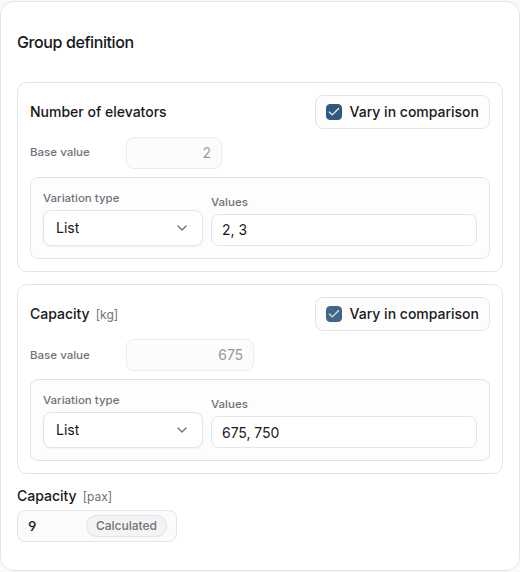Click Base value label under Capacity kg
This screenshot has height=572, width=520.
point(60,355)
